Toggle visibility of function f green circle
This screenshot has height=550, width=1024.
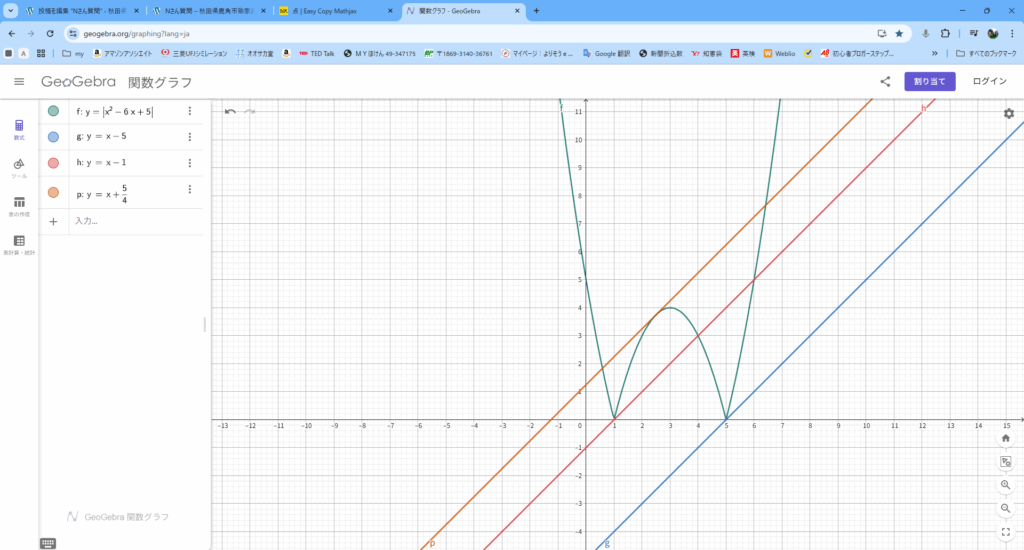coord(53,111)
